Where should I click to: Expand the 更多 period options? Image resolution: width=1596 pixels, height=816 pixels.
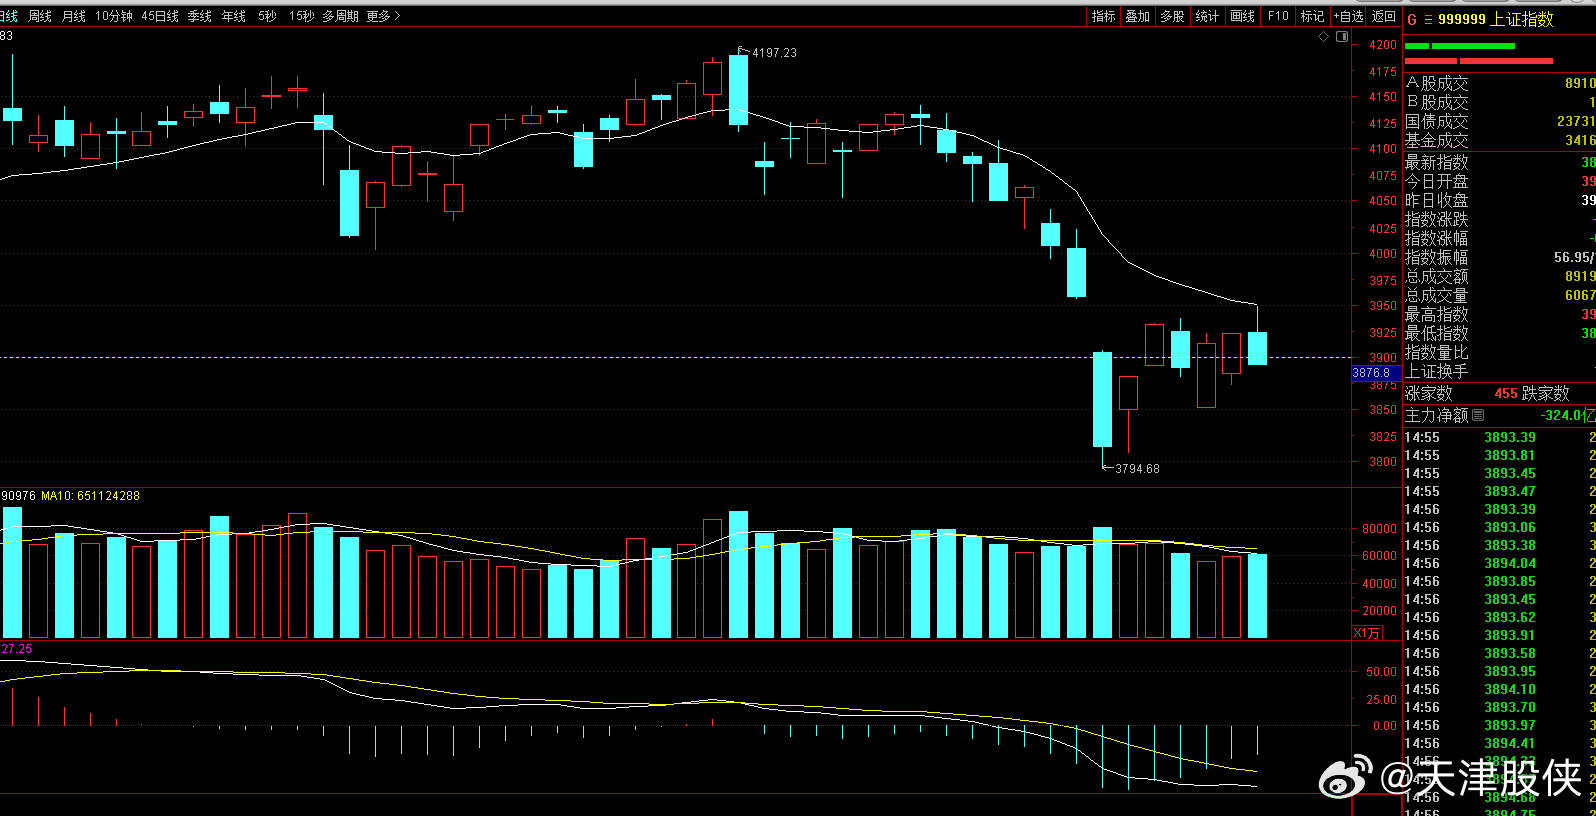(383, 16)
